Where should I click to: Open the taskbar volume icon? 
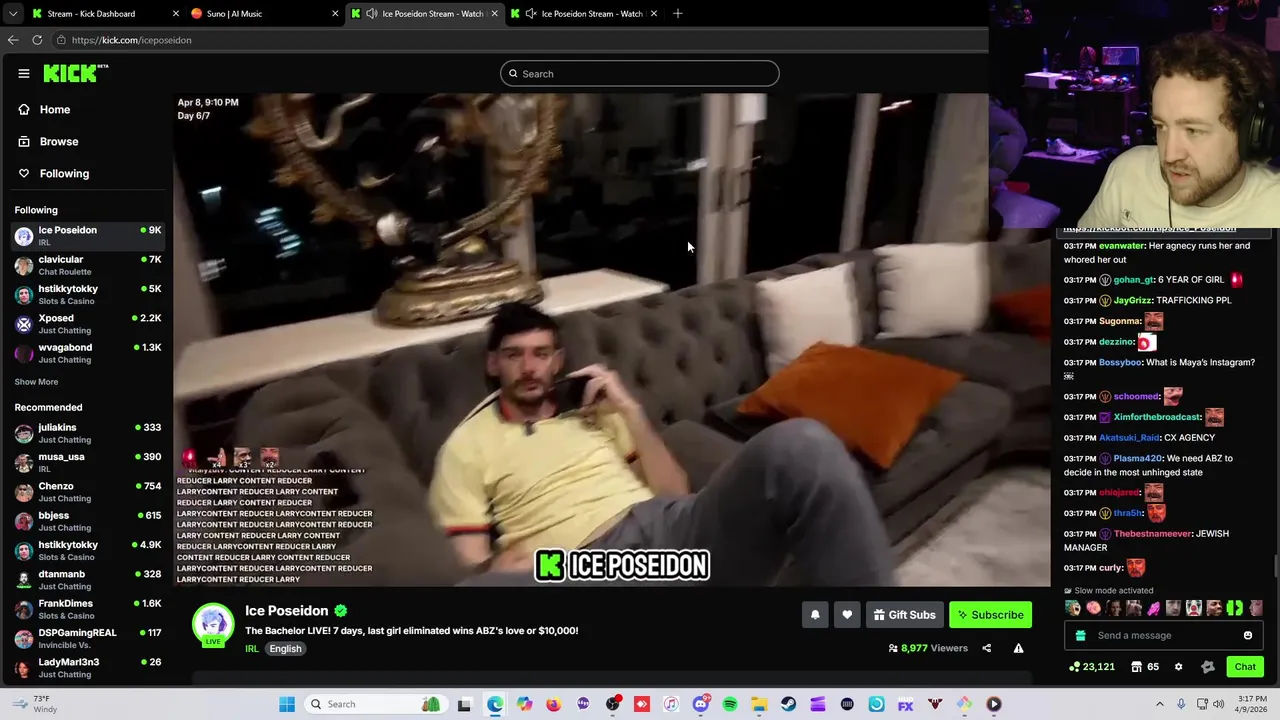[1219, 704]
